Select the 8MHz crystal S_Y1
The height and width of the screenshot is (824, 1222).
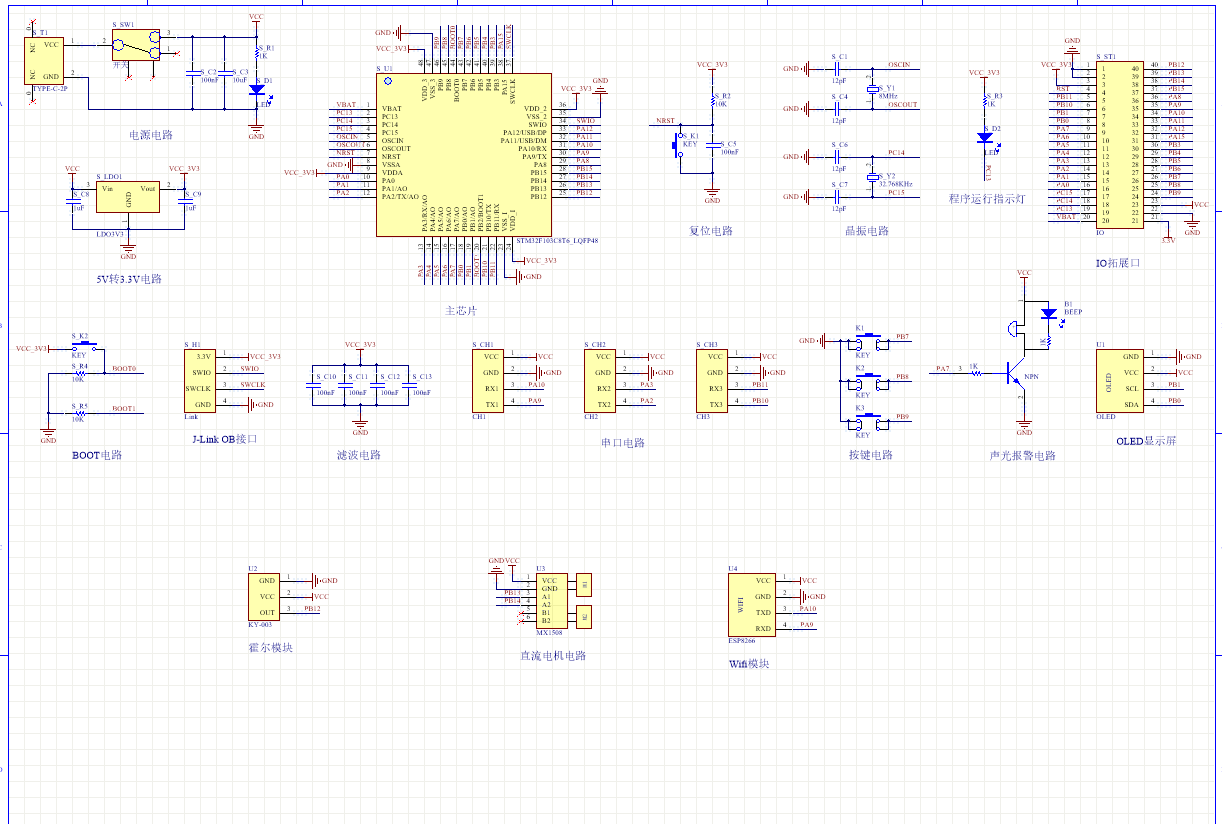tap(872, 90)
